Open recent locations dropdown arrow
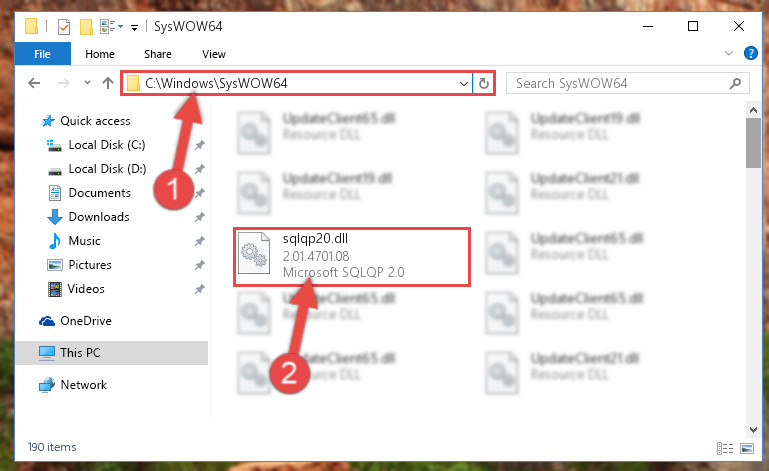 point(87,82)
